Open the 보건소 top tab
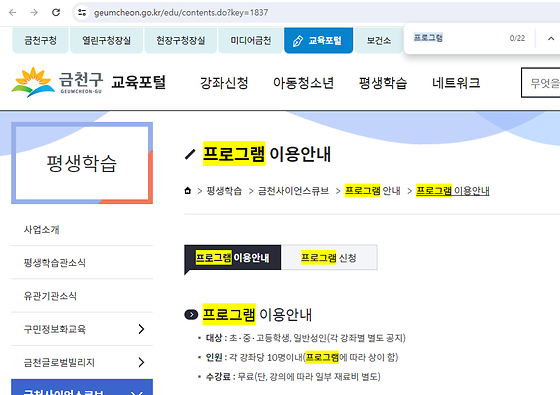 pos(379,40)
